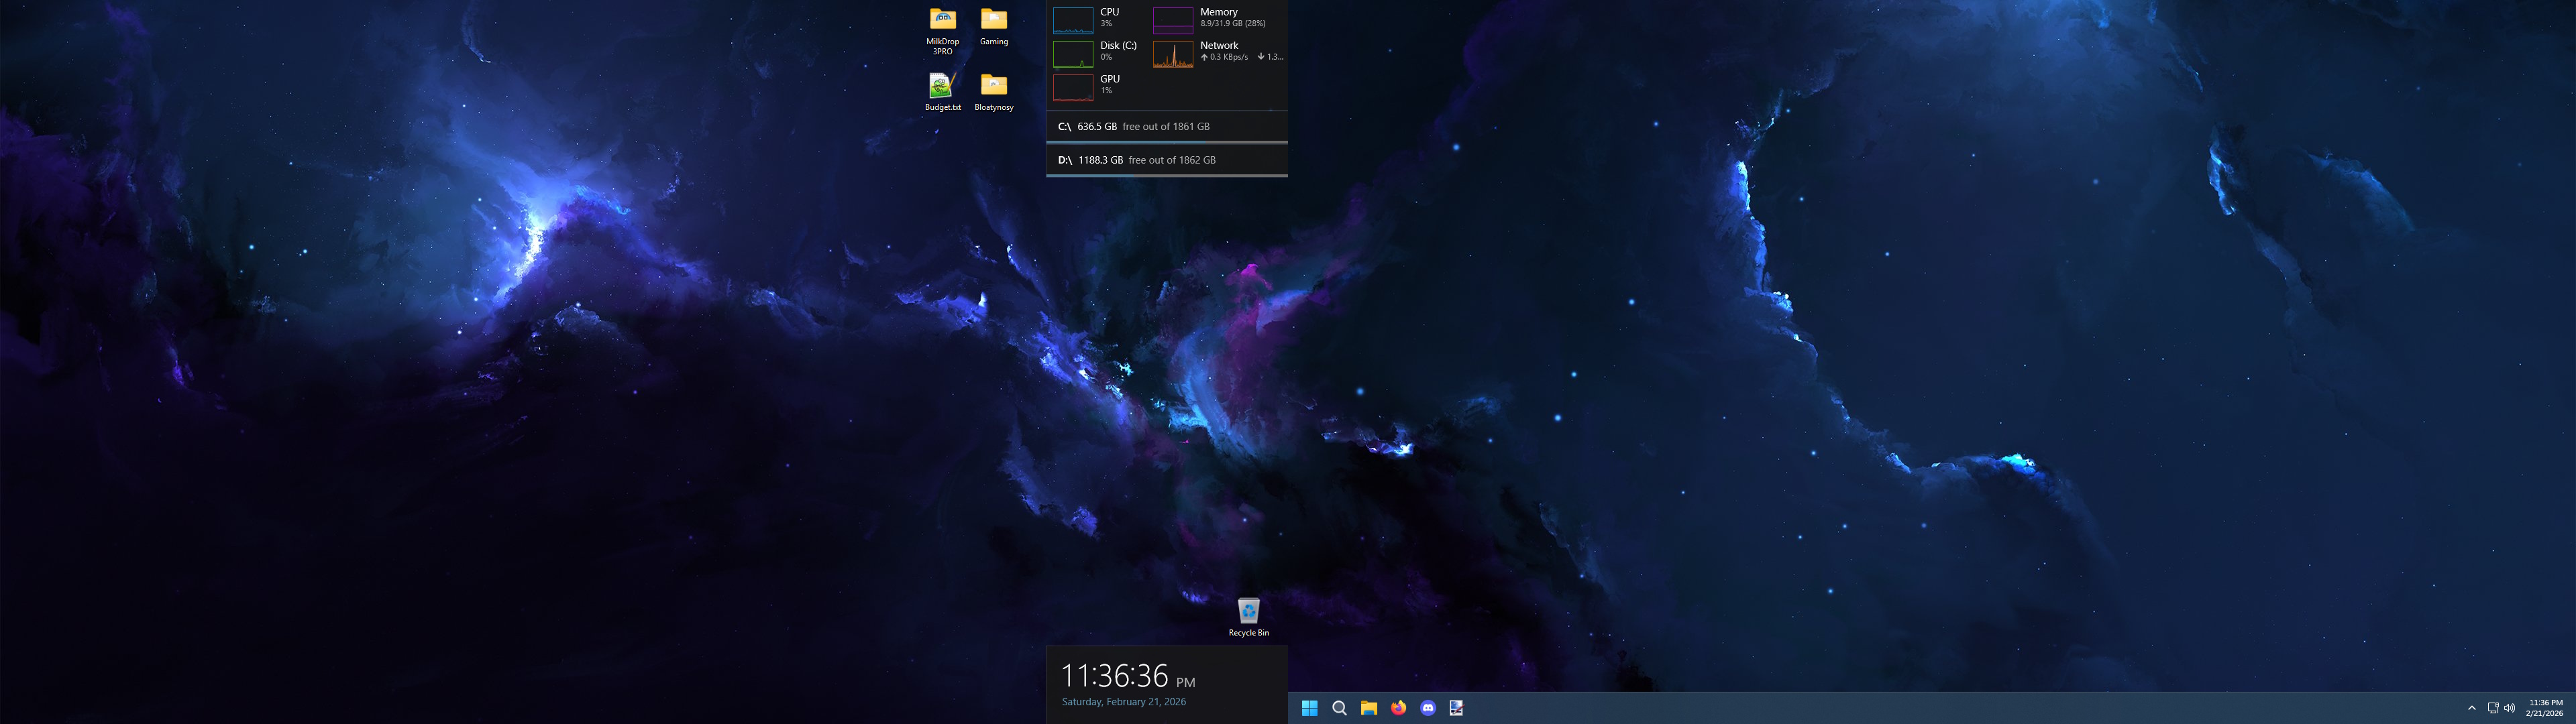Open the taskbar clock and date
Viewport: 2576px width, 724px height.
[2544, 708]
